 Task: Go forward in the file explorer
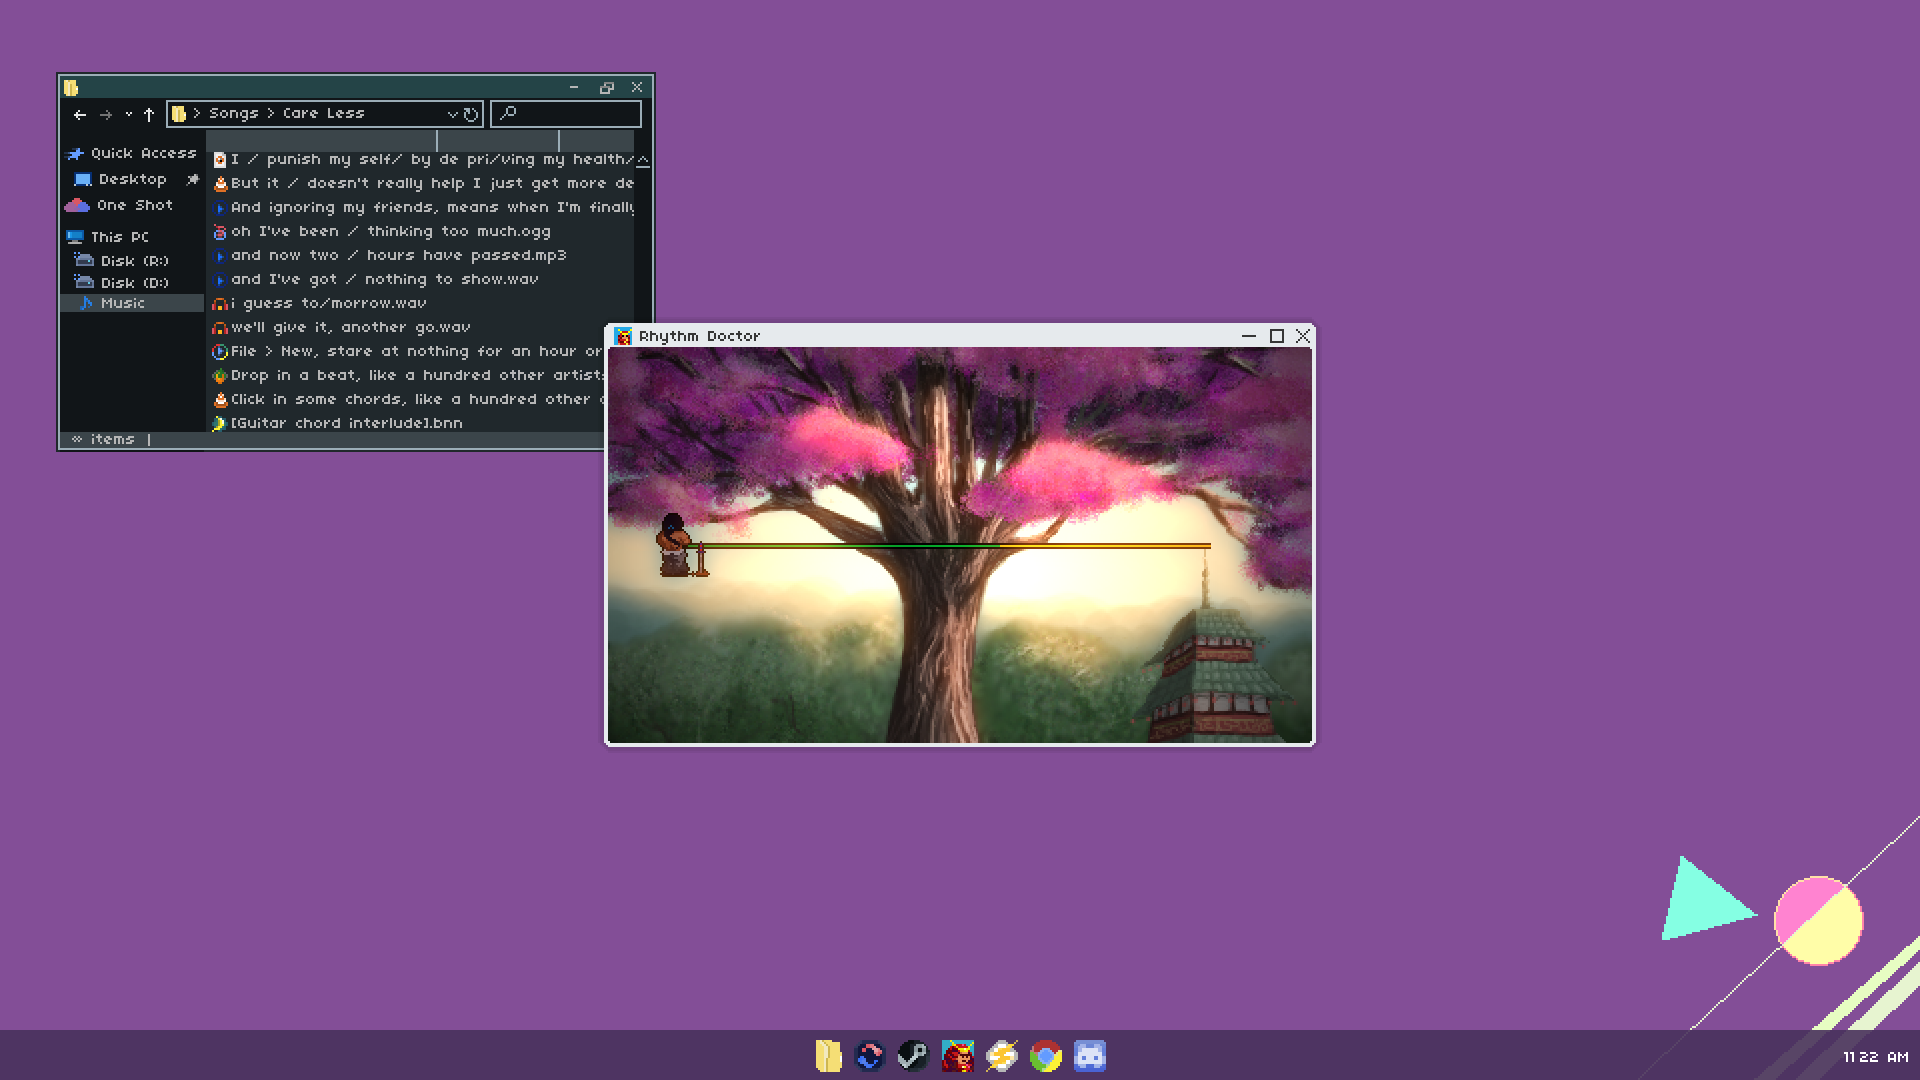pyautogui.click(x=106, y=114)
